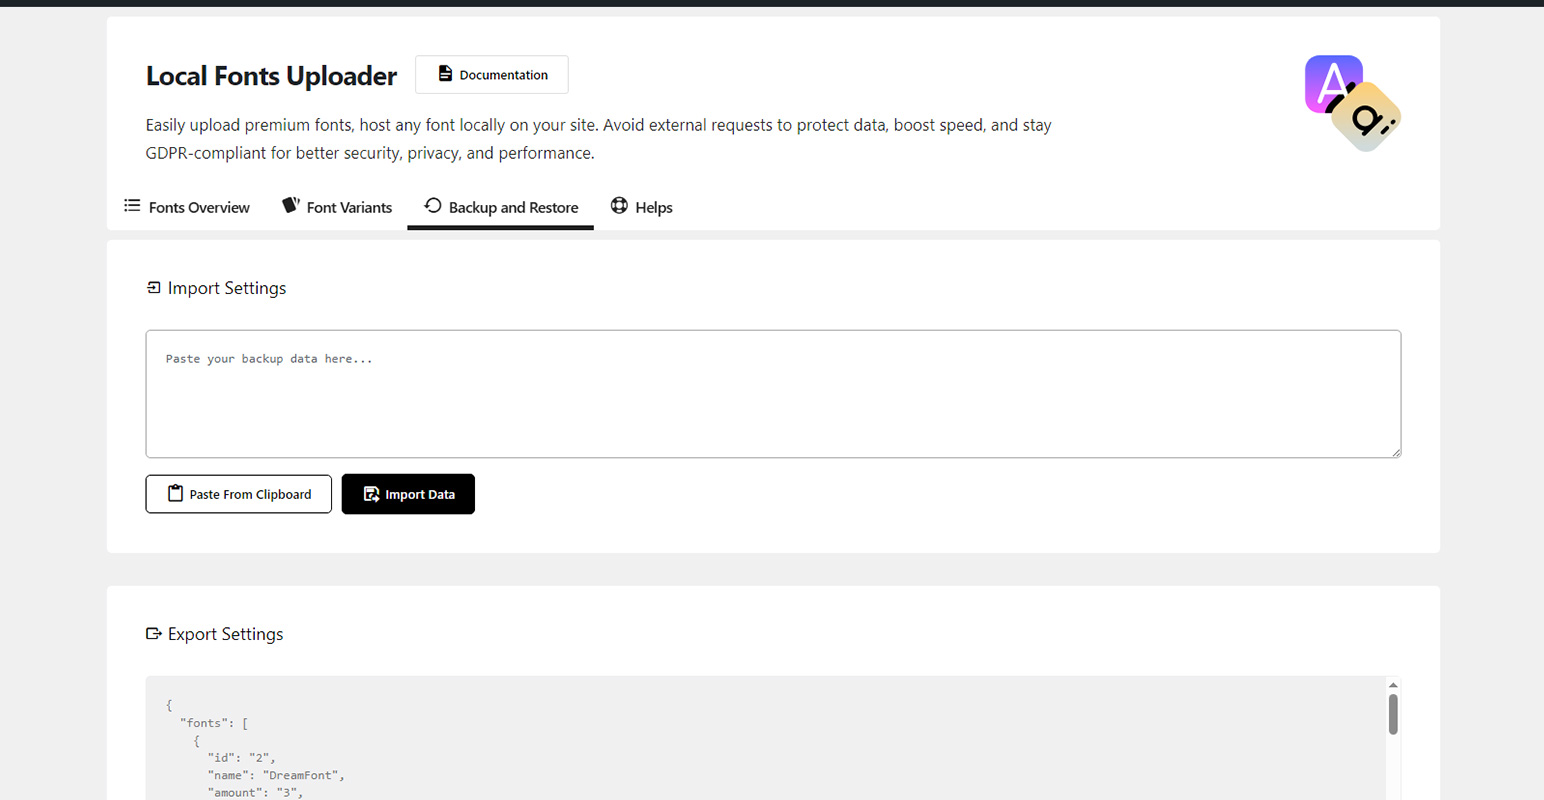Go to the Helps tab
Image resolution: width=1544 pixels, height=800 pixels.
pos(641,207)
